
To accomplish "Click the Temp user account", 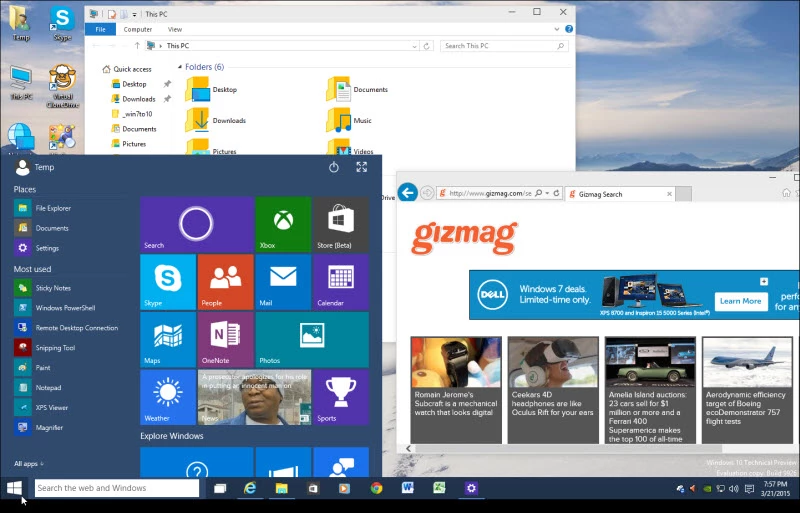I will 35,167.
